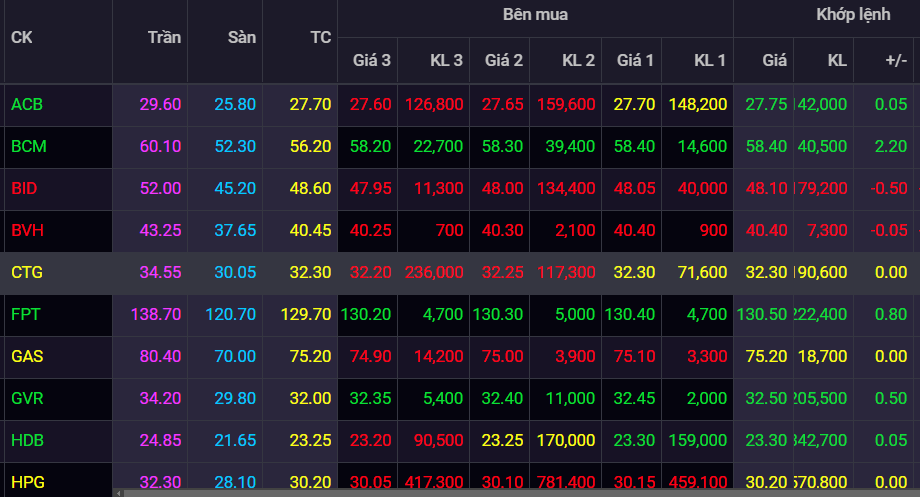Image resolution: width=920 pixels, height=497 pixels.
Task: Click the BID stock symbol
Action: coord(24,188)
